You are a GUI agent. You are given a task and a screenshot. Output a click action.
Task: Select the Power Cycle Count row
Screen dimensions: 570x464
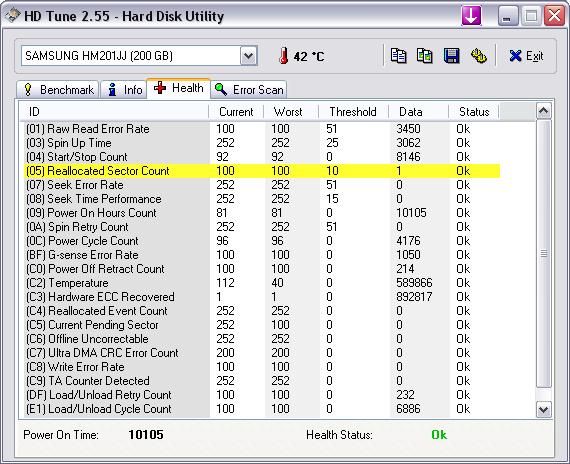[x=262, y=241]
